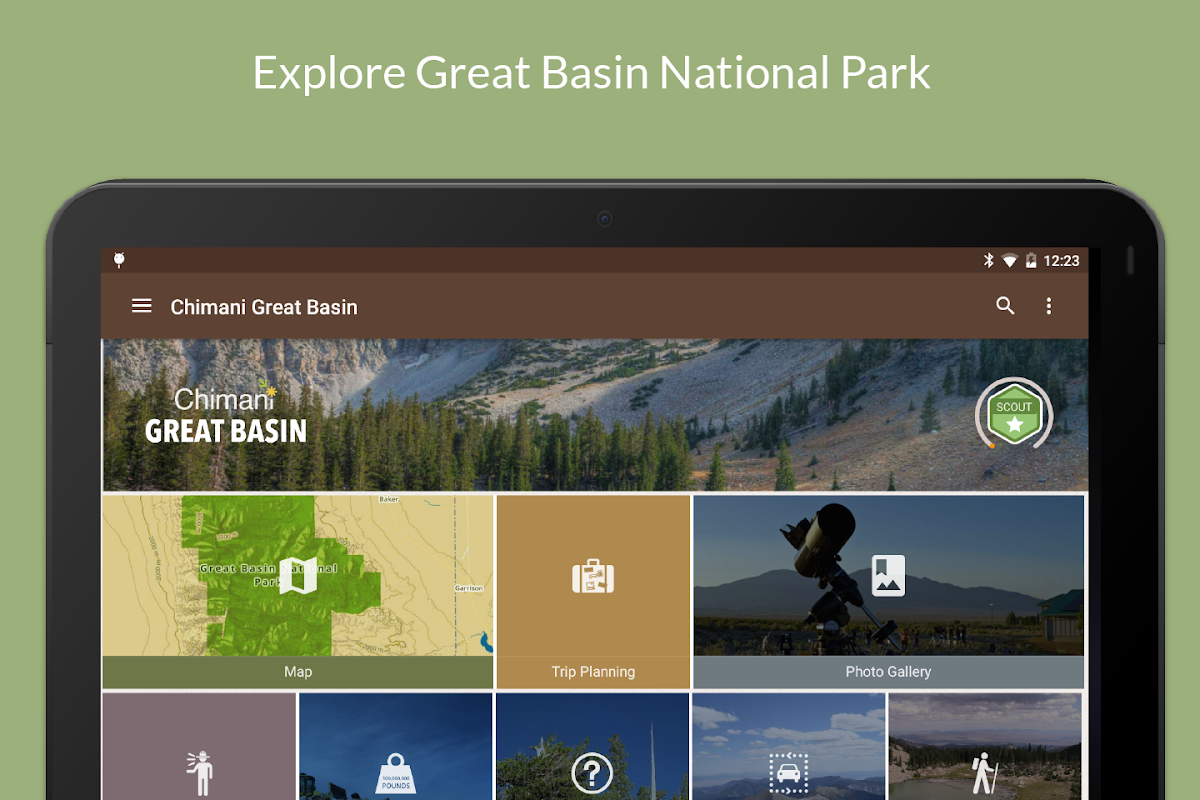Tap the Wi-Fi status bar icon
Viewport: 1200px width, 800px height.
(x=1010, y=261)
